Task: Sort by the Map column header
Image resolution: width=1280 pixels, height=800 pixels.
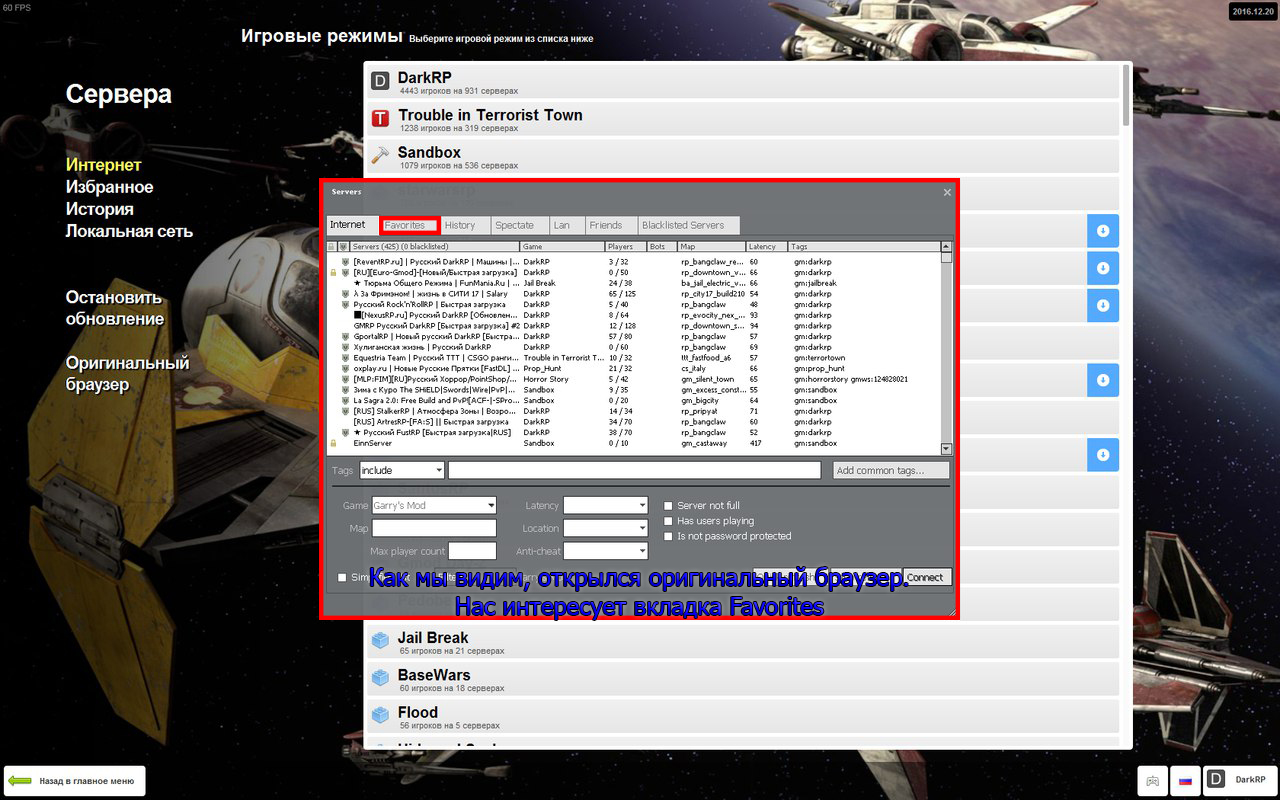Action: click(x=712, y=246)
